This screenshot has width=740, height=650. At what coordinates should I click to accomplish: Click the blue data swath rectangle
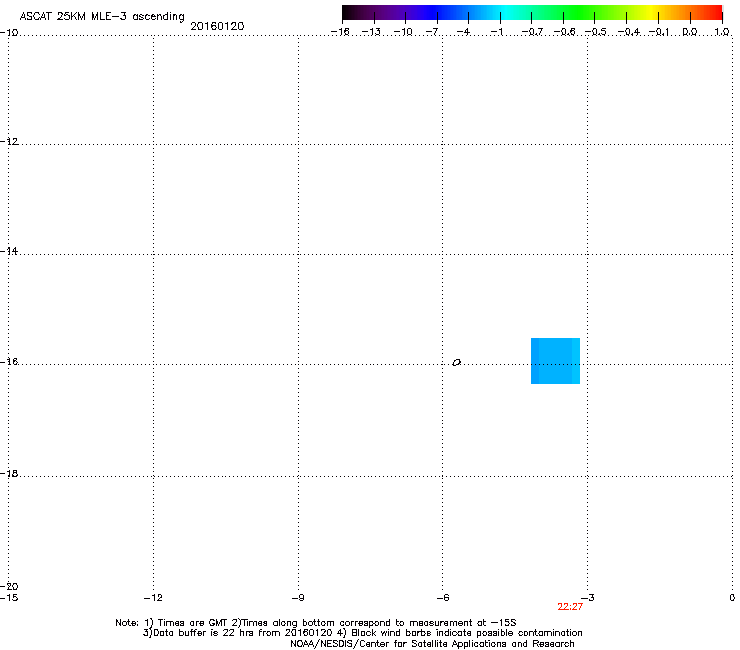pyautogui.click(x=555, y=361)
